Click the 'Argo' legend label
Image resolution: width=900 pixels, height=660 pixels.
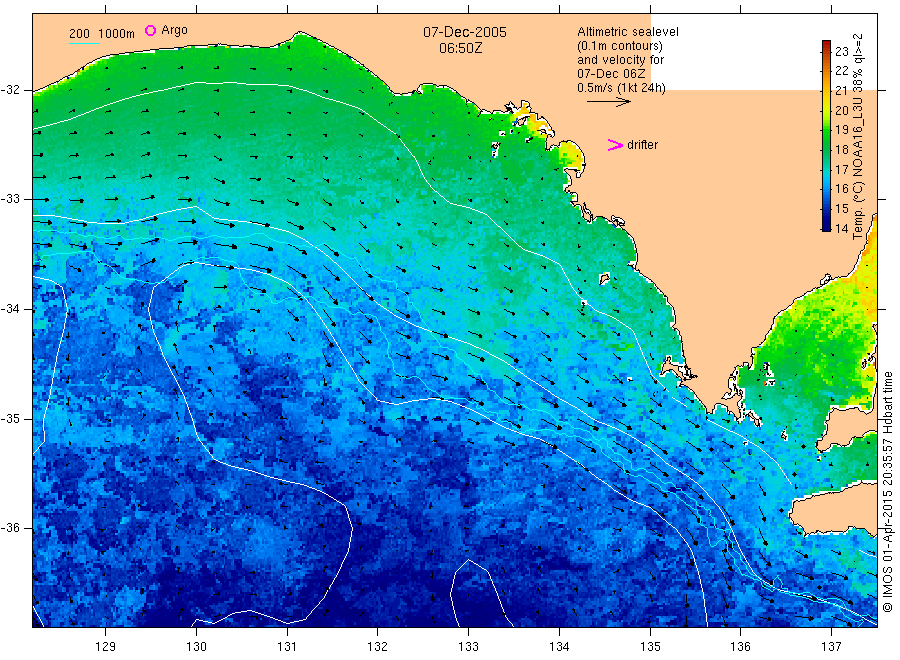174,30
